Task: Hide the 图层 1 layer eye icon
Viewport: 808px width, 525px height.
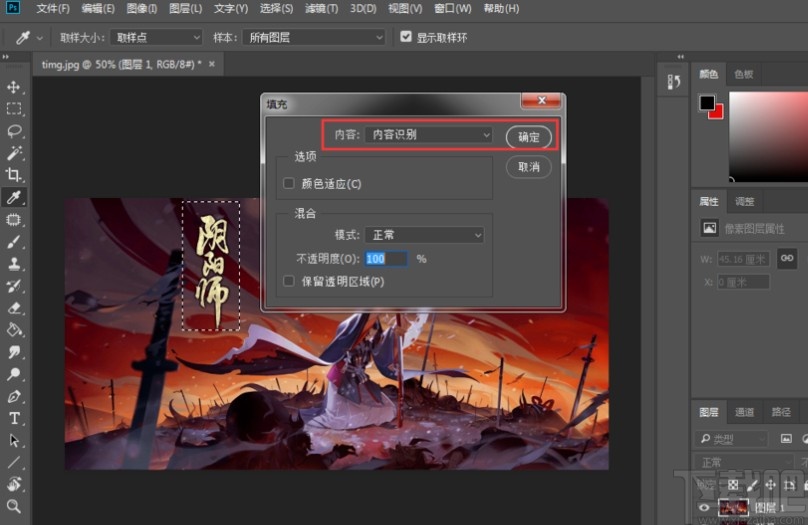Action: 703,508
